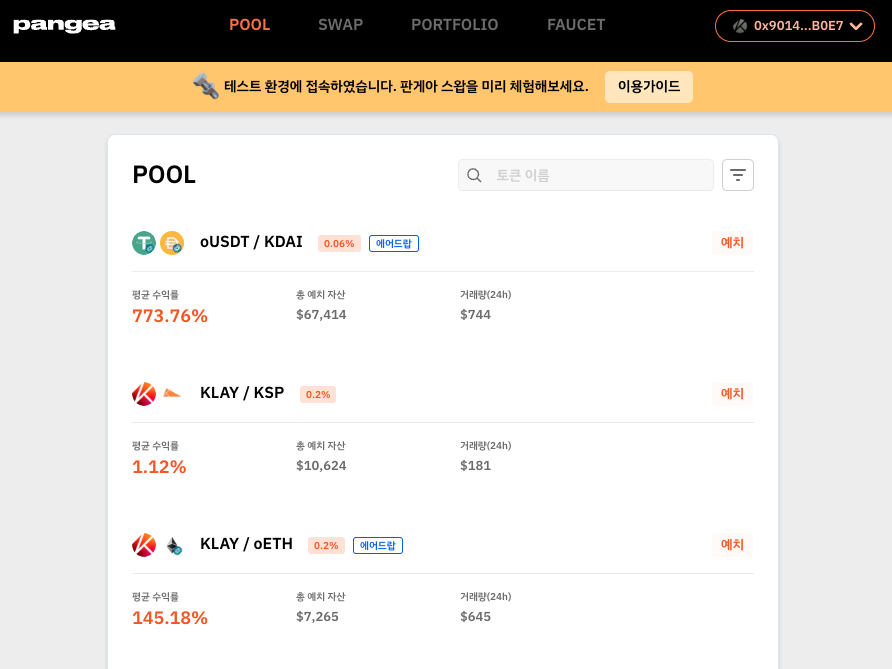The image size is (892, 669).
Task: Open the KLAY / oETH pool
Action: click(x=246, y=544)
